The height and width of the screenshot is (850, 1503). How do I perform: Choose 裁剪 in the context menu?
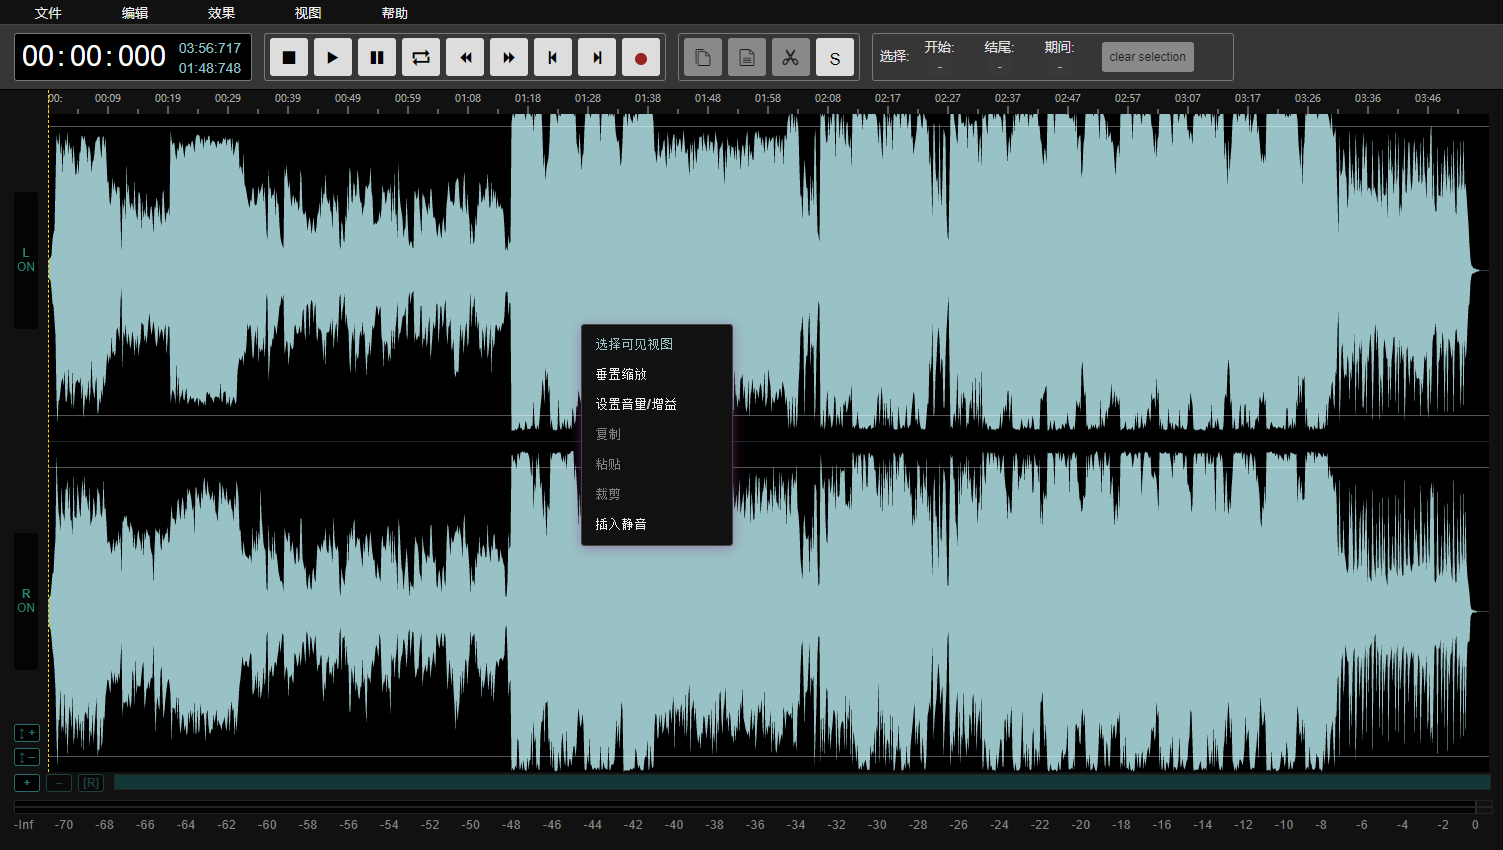[x=657, y=494]
